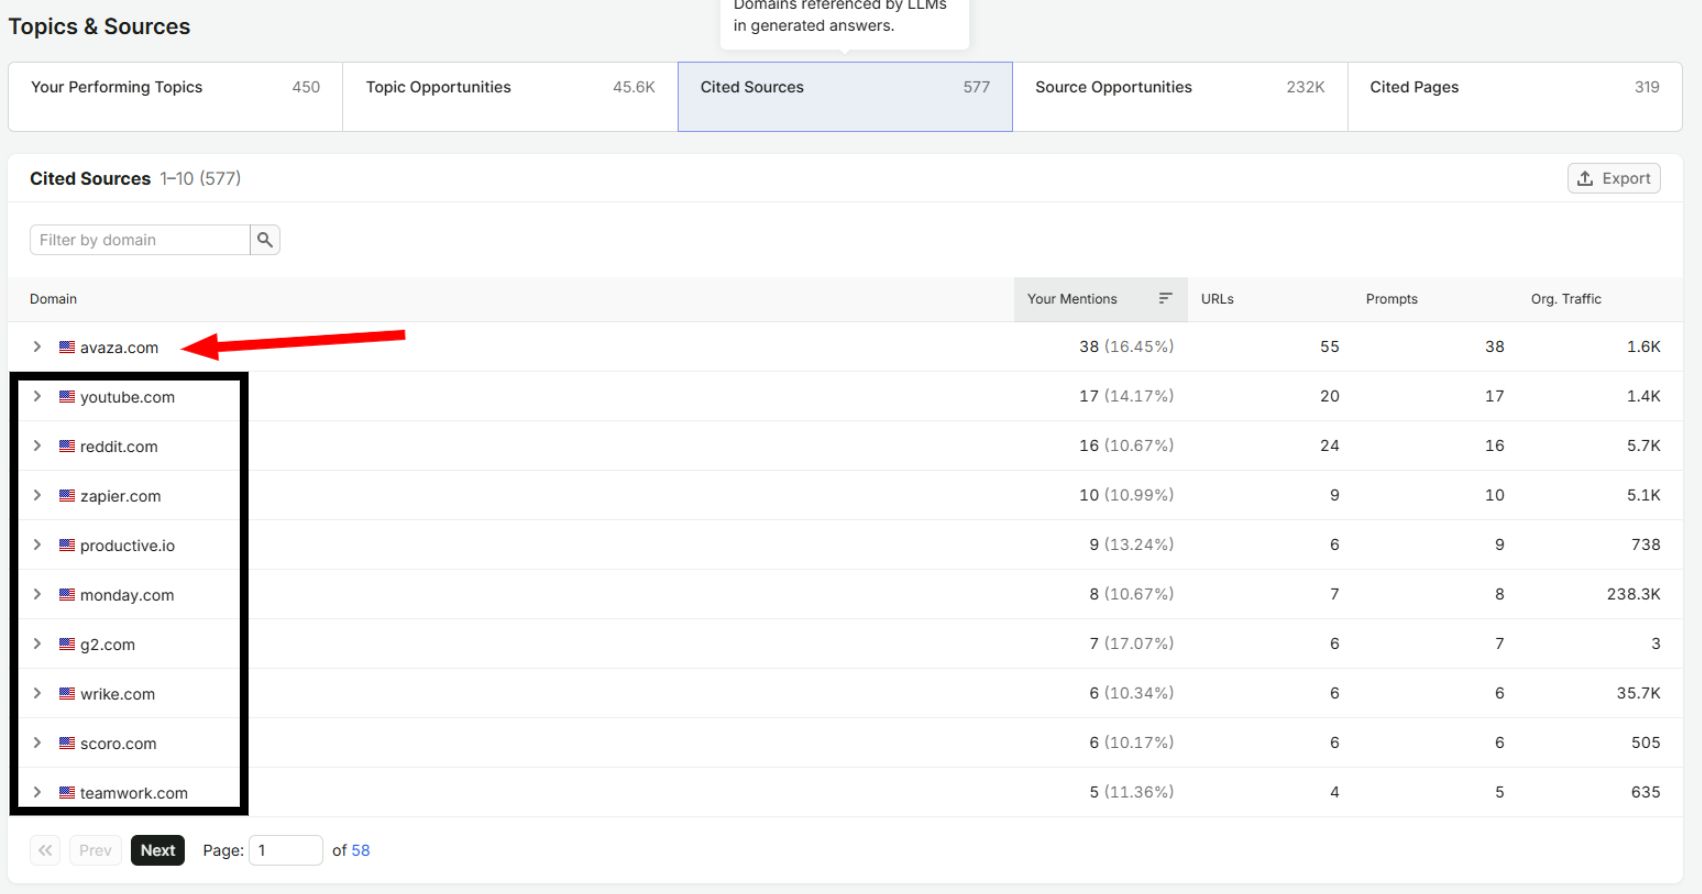The width and height of the screenshot is (1702, 894).
Task: Expand the g2.com row
Action: [37, 644]
